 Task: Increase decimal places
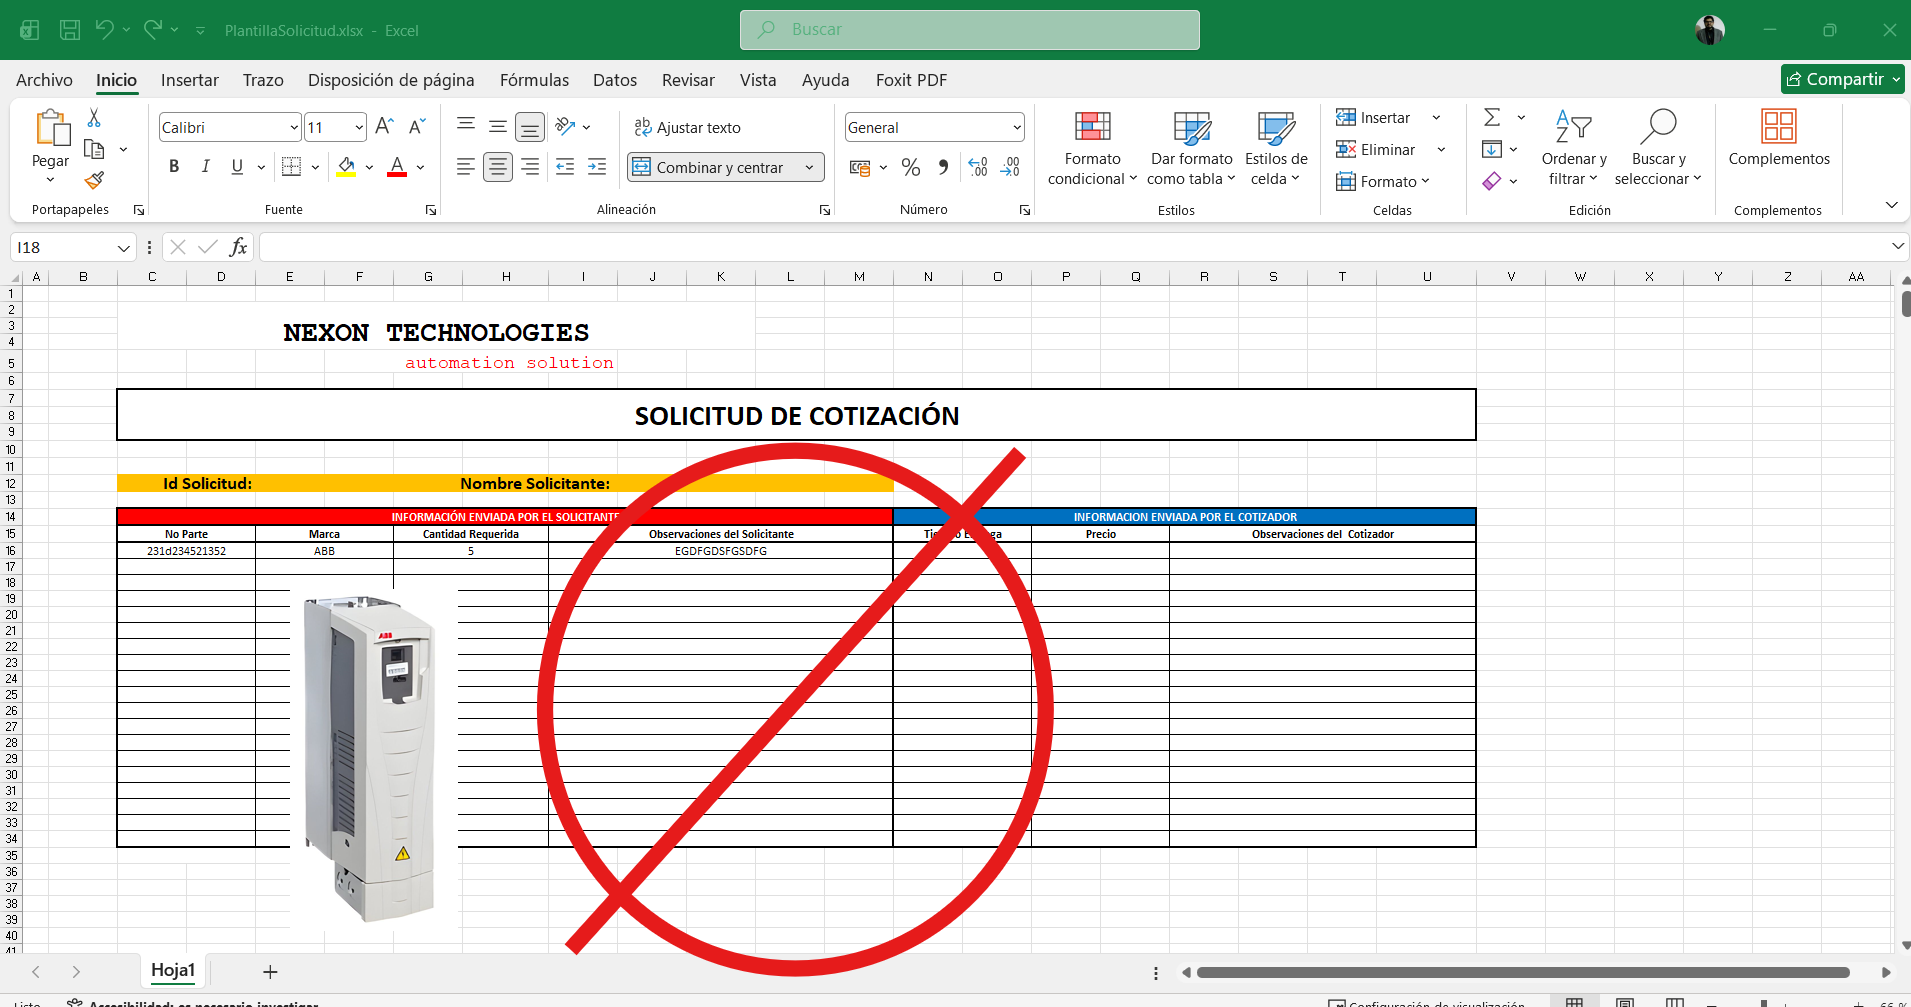coord(978,167)
